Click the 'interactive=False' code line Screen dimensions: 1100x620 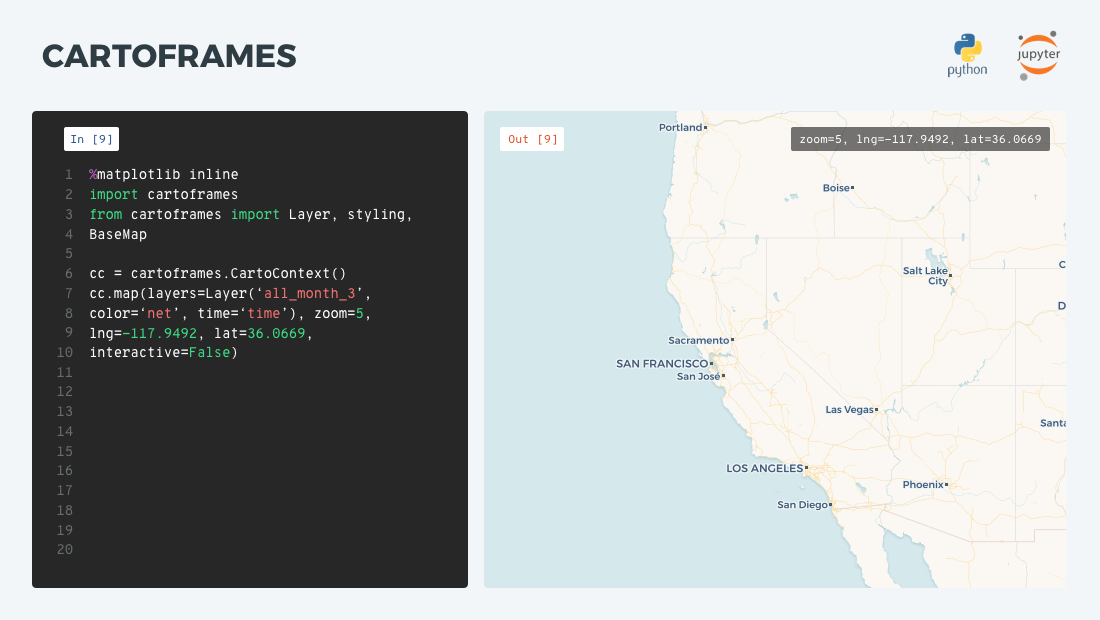click(163, 352)
